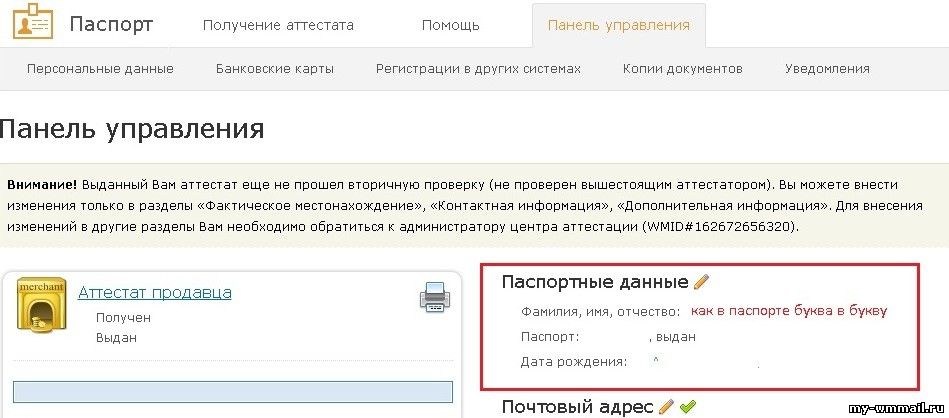Image resolution: width=949 pixels, height=418 pixels.
Task: Click the Дата рождения: label
Action: (x=574, y=362)
